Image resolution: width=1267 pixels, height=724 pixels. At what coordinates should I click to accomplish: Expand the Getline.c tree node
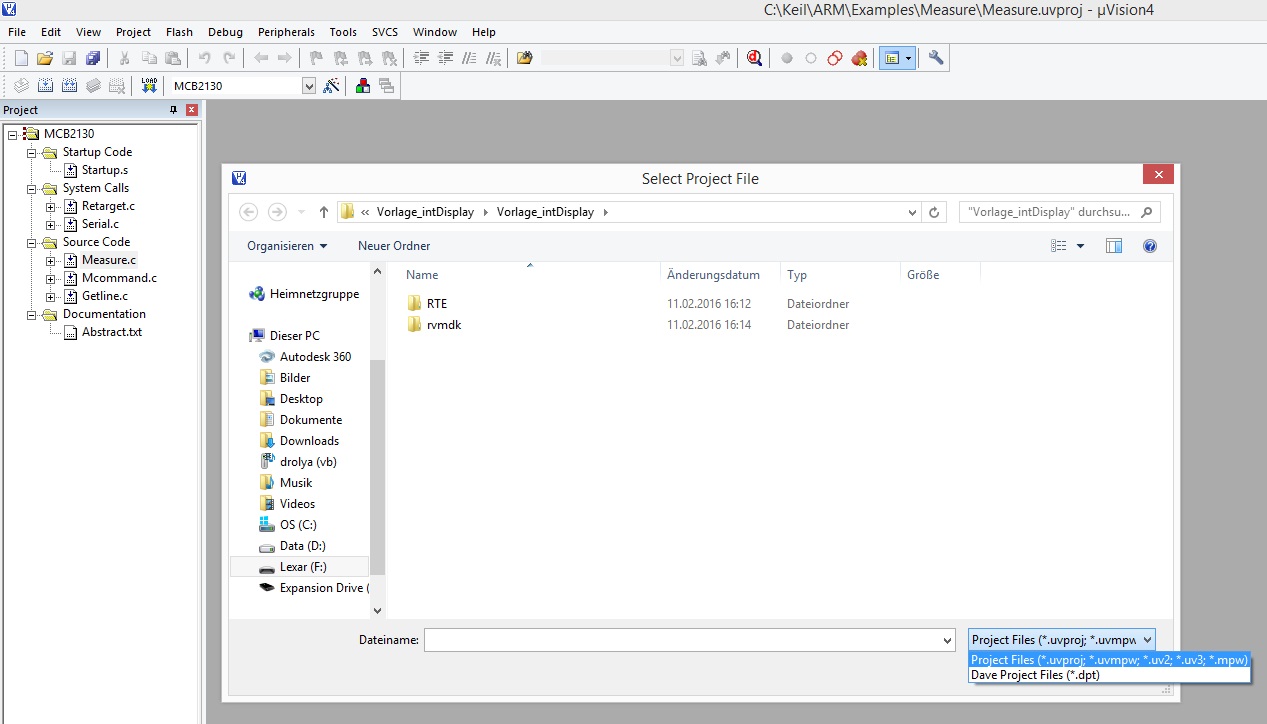click(50, 296)
